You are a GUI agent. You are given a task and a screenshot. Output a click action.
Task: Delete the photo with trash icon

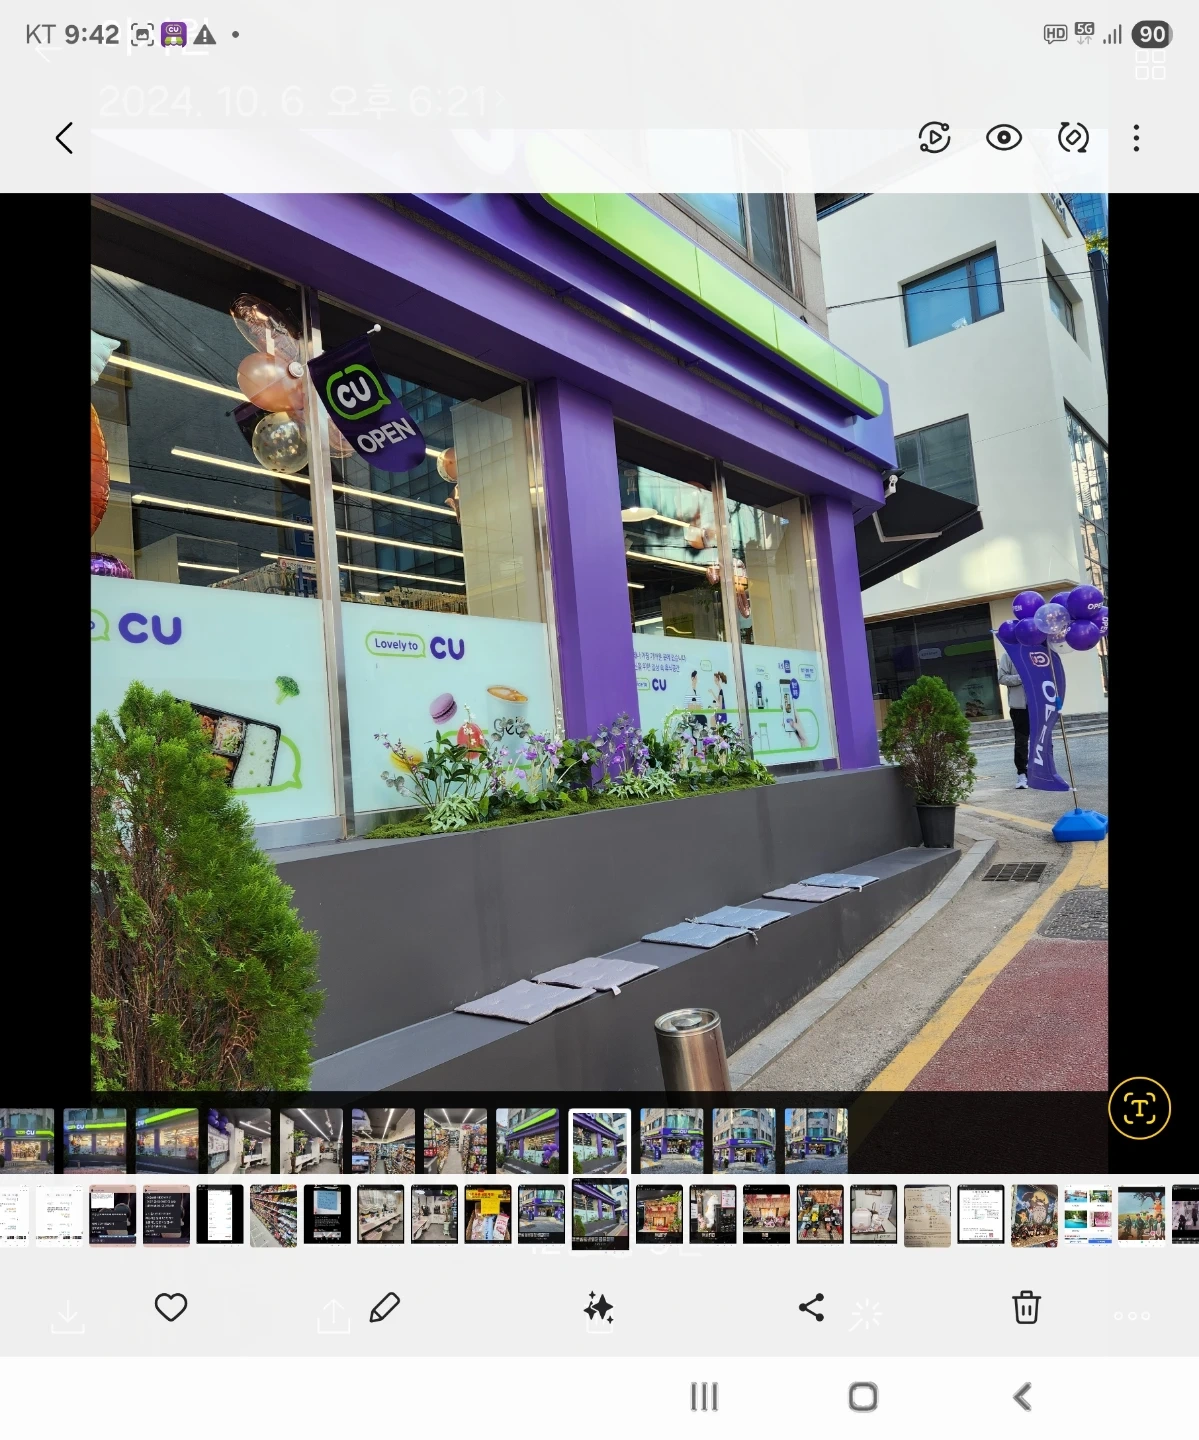[x=1026, y=1307]
